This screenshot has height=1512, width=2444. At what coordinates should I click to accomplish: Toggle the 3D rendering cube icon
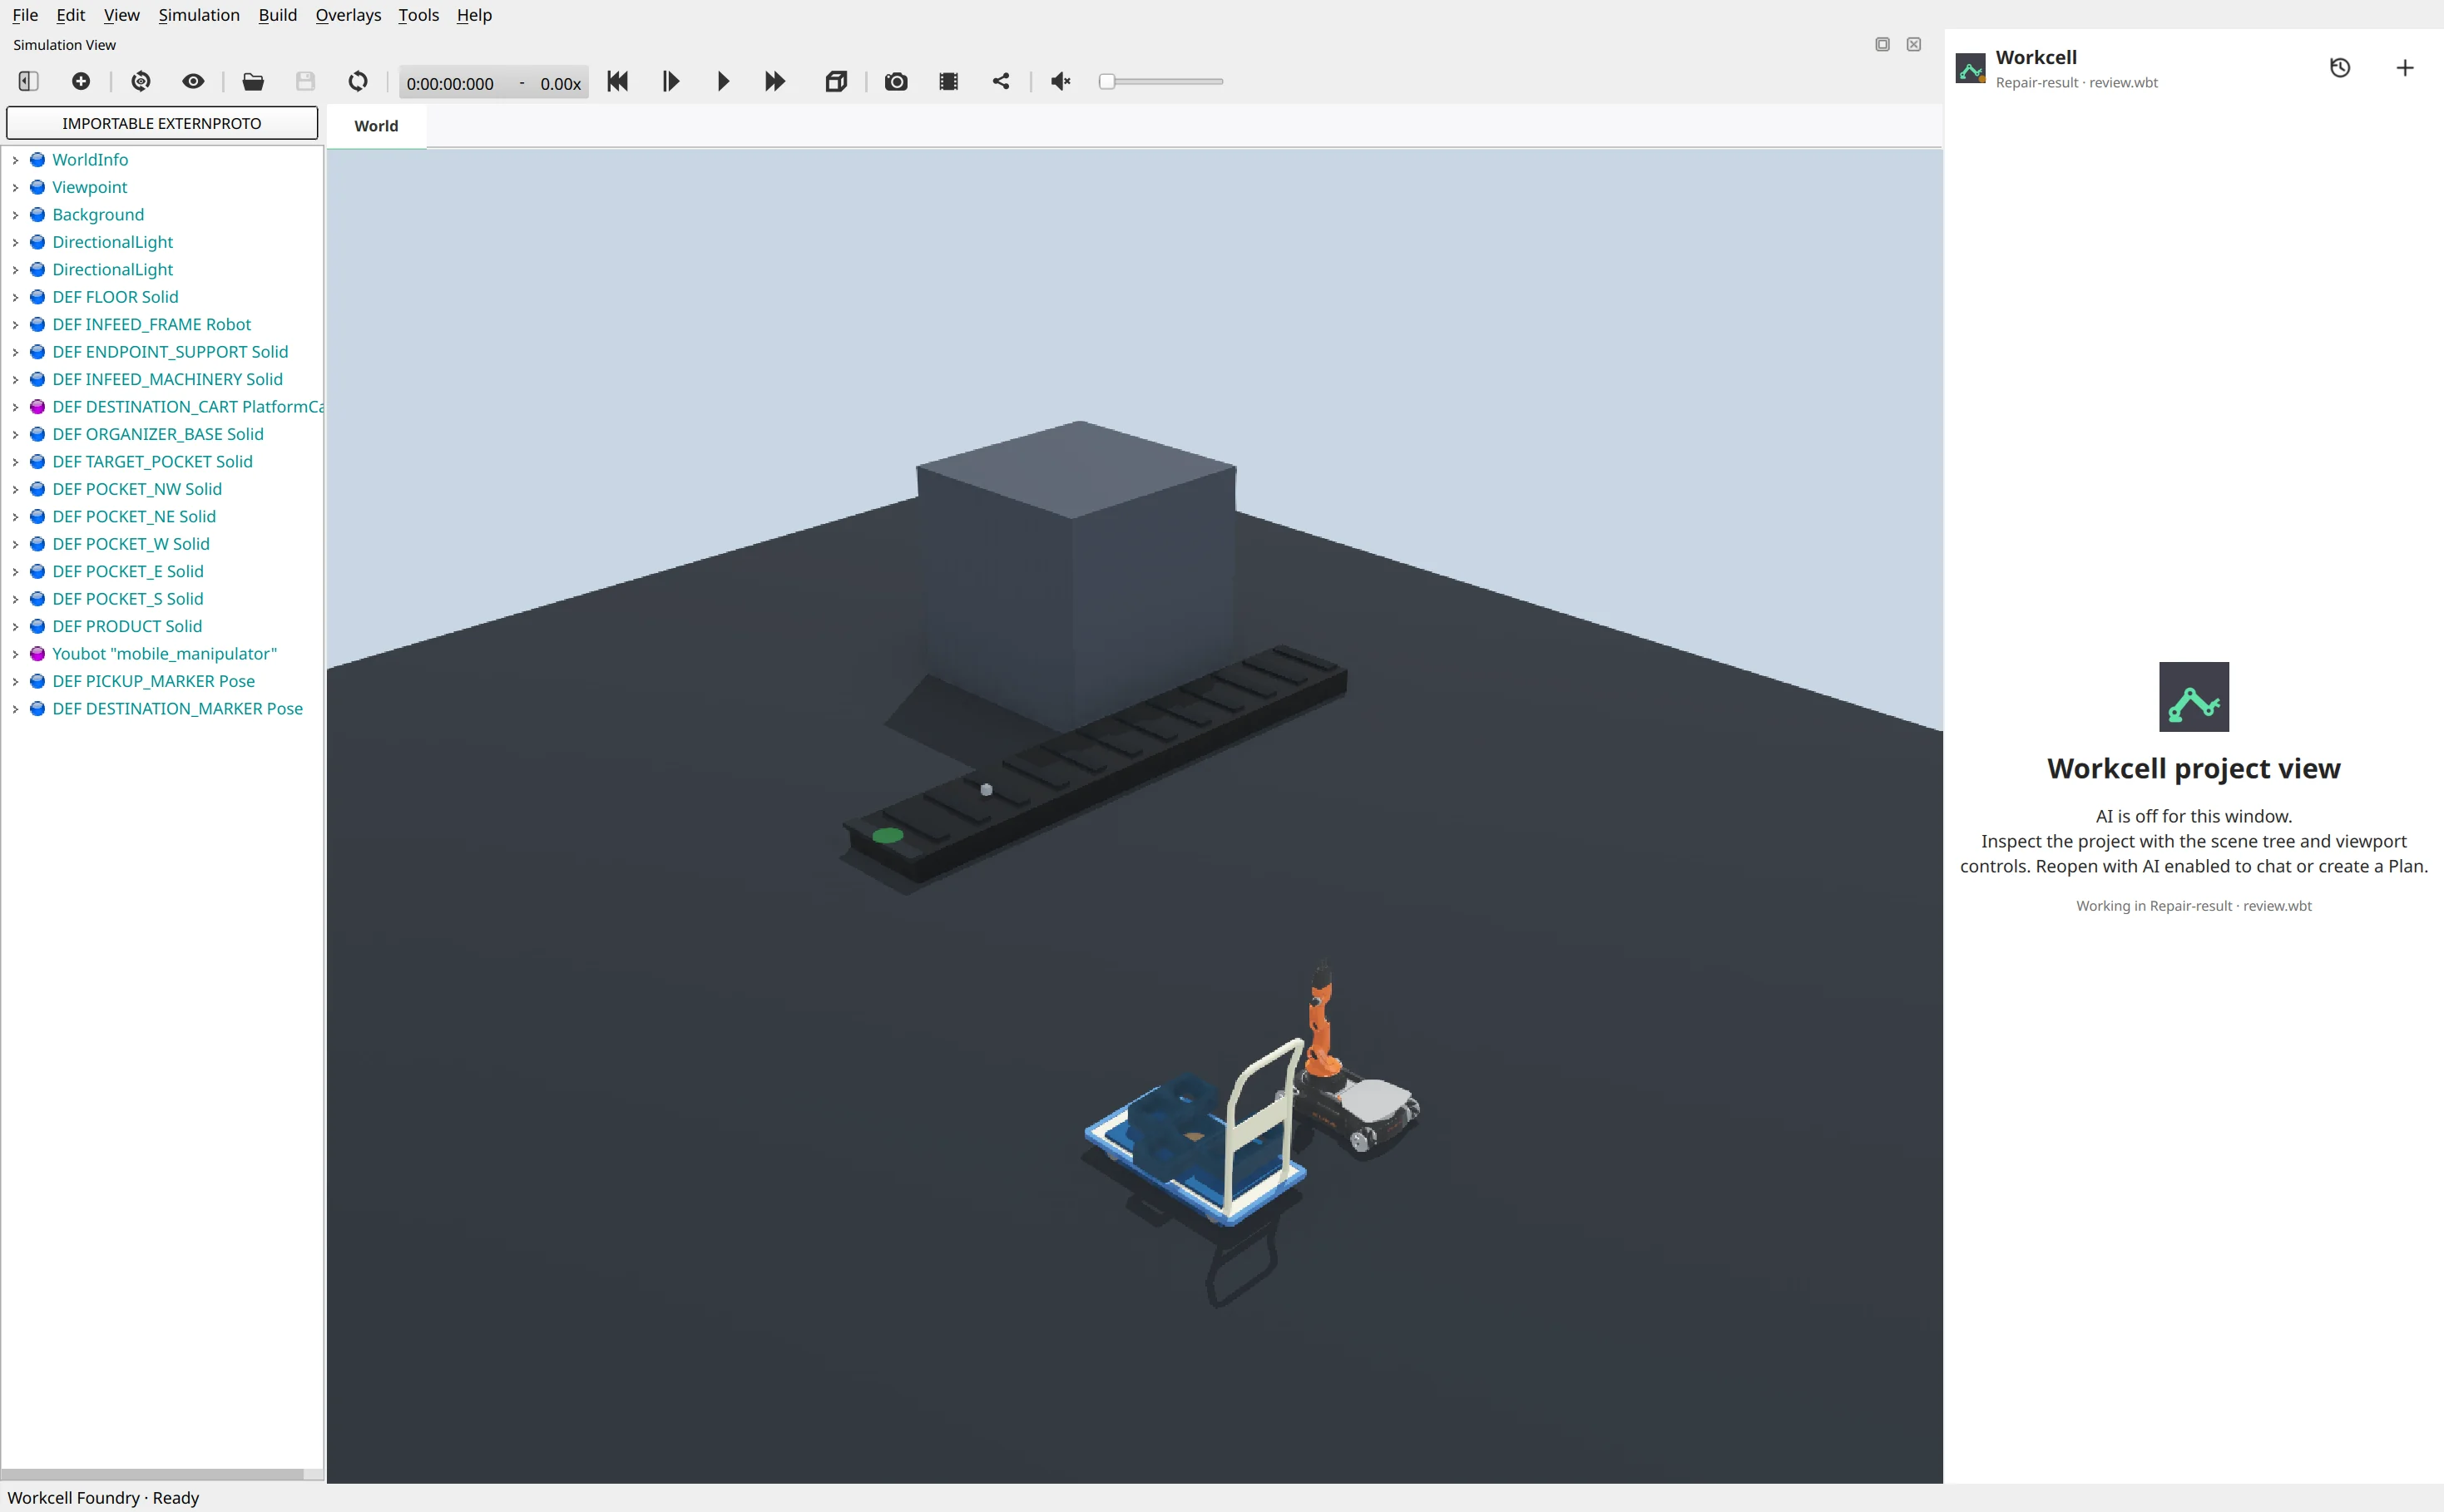pos(836,82)
